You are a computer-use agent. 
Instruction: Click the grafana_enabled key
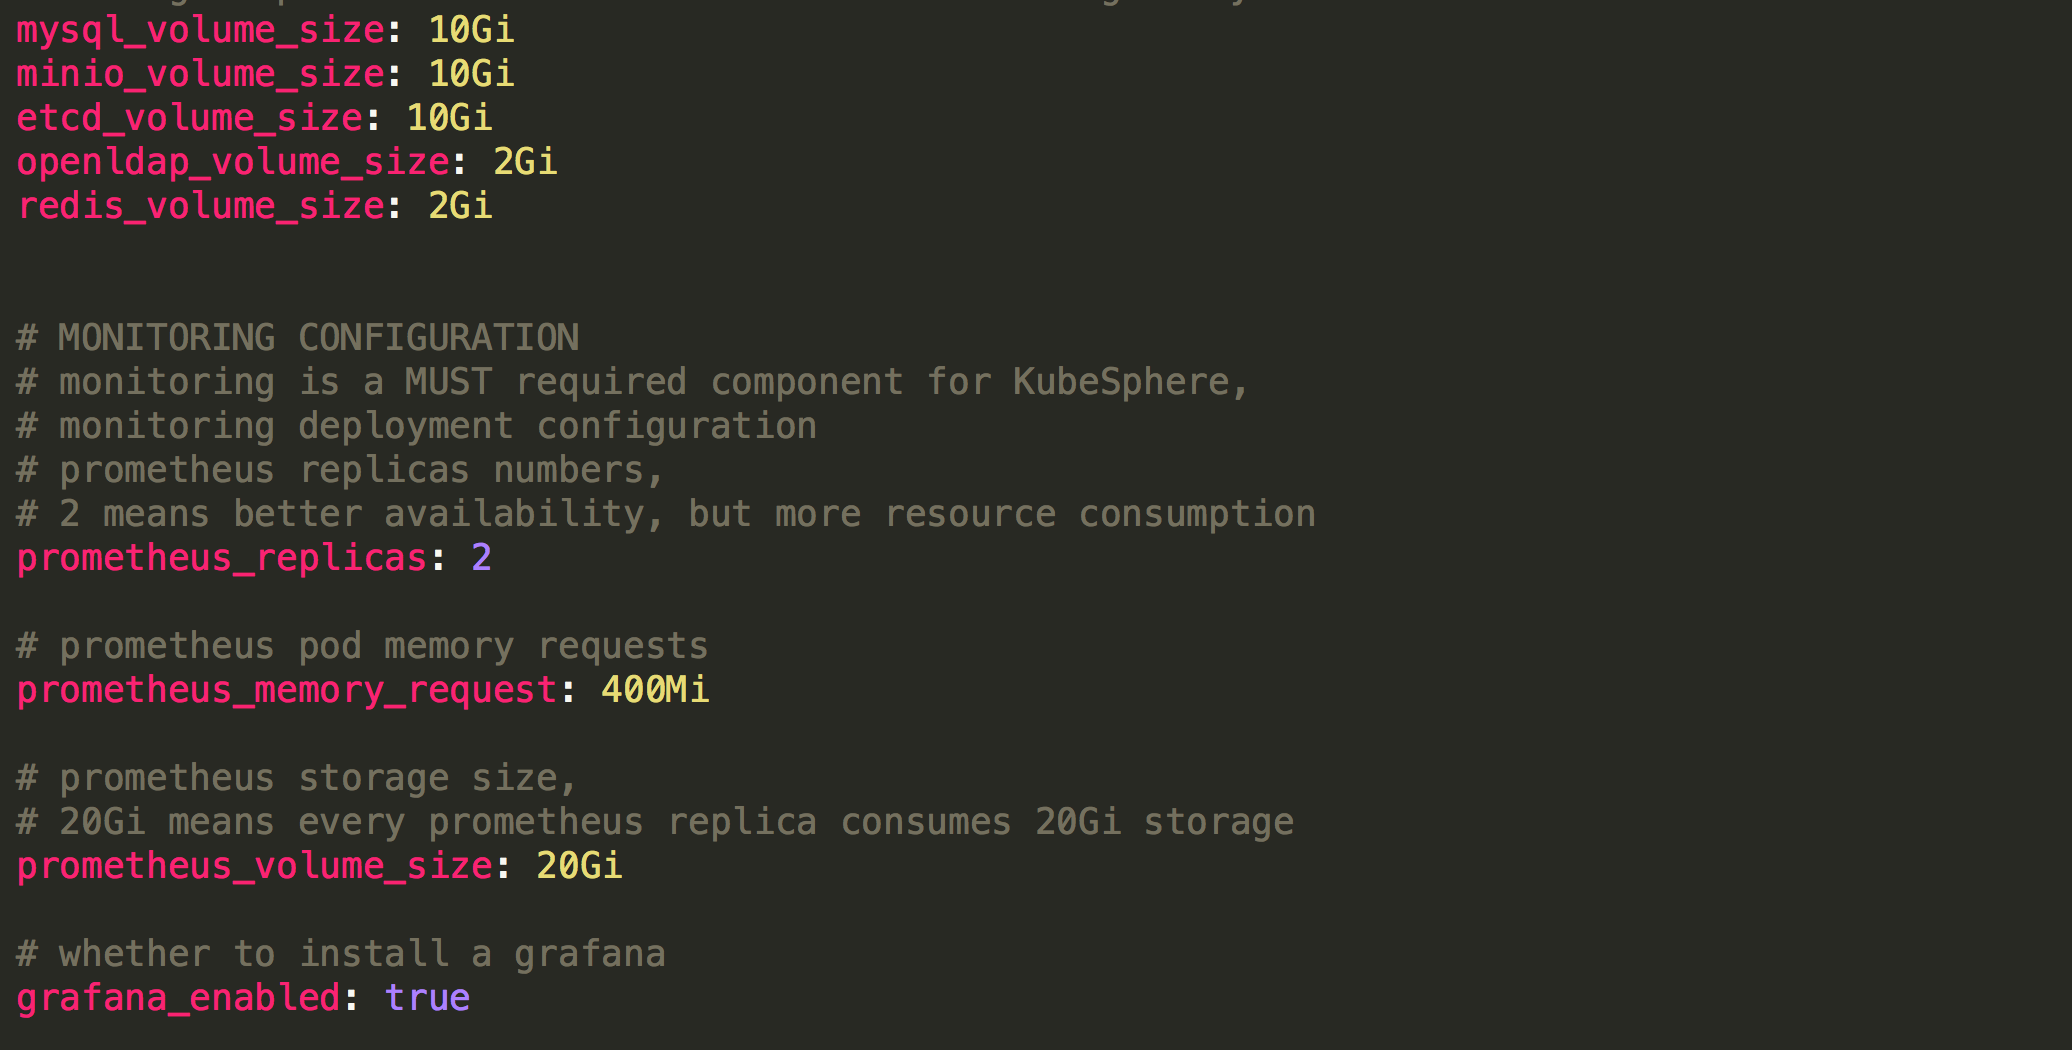(178, 998)
